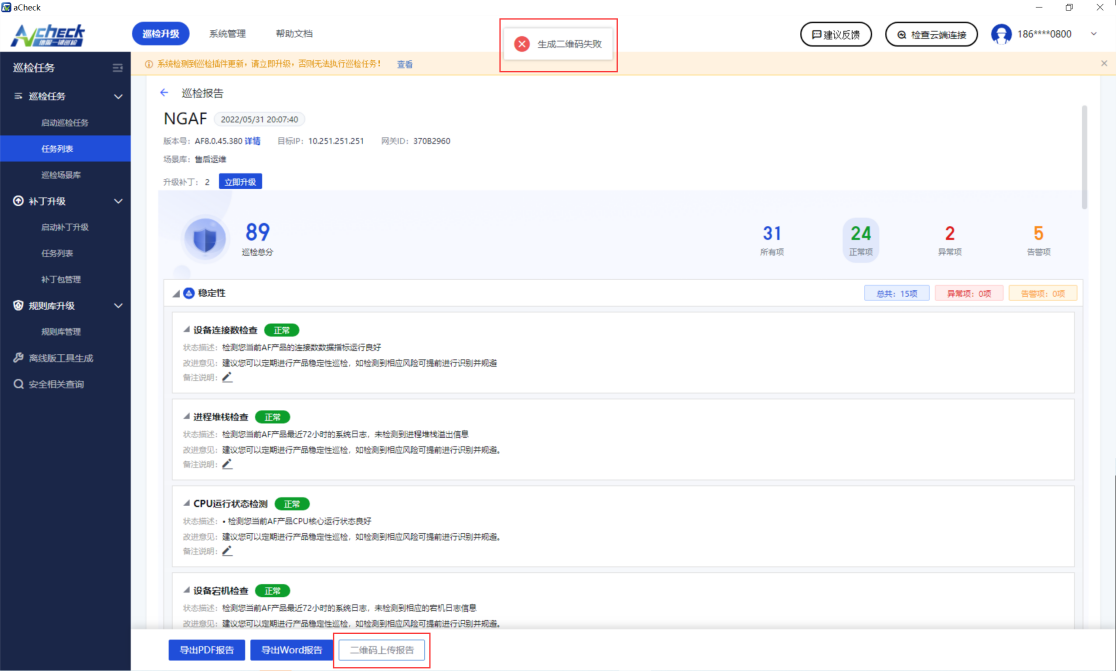This screenshot has height=671, width=1116.
Task: Click the ACheck logo
Action: click(48, 35)
